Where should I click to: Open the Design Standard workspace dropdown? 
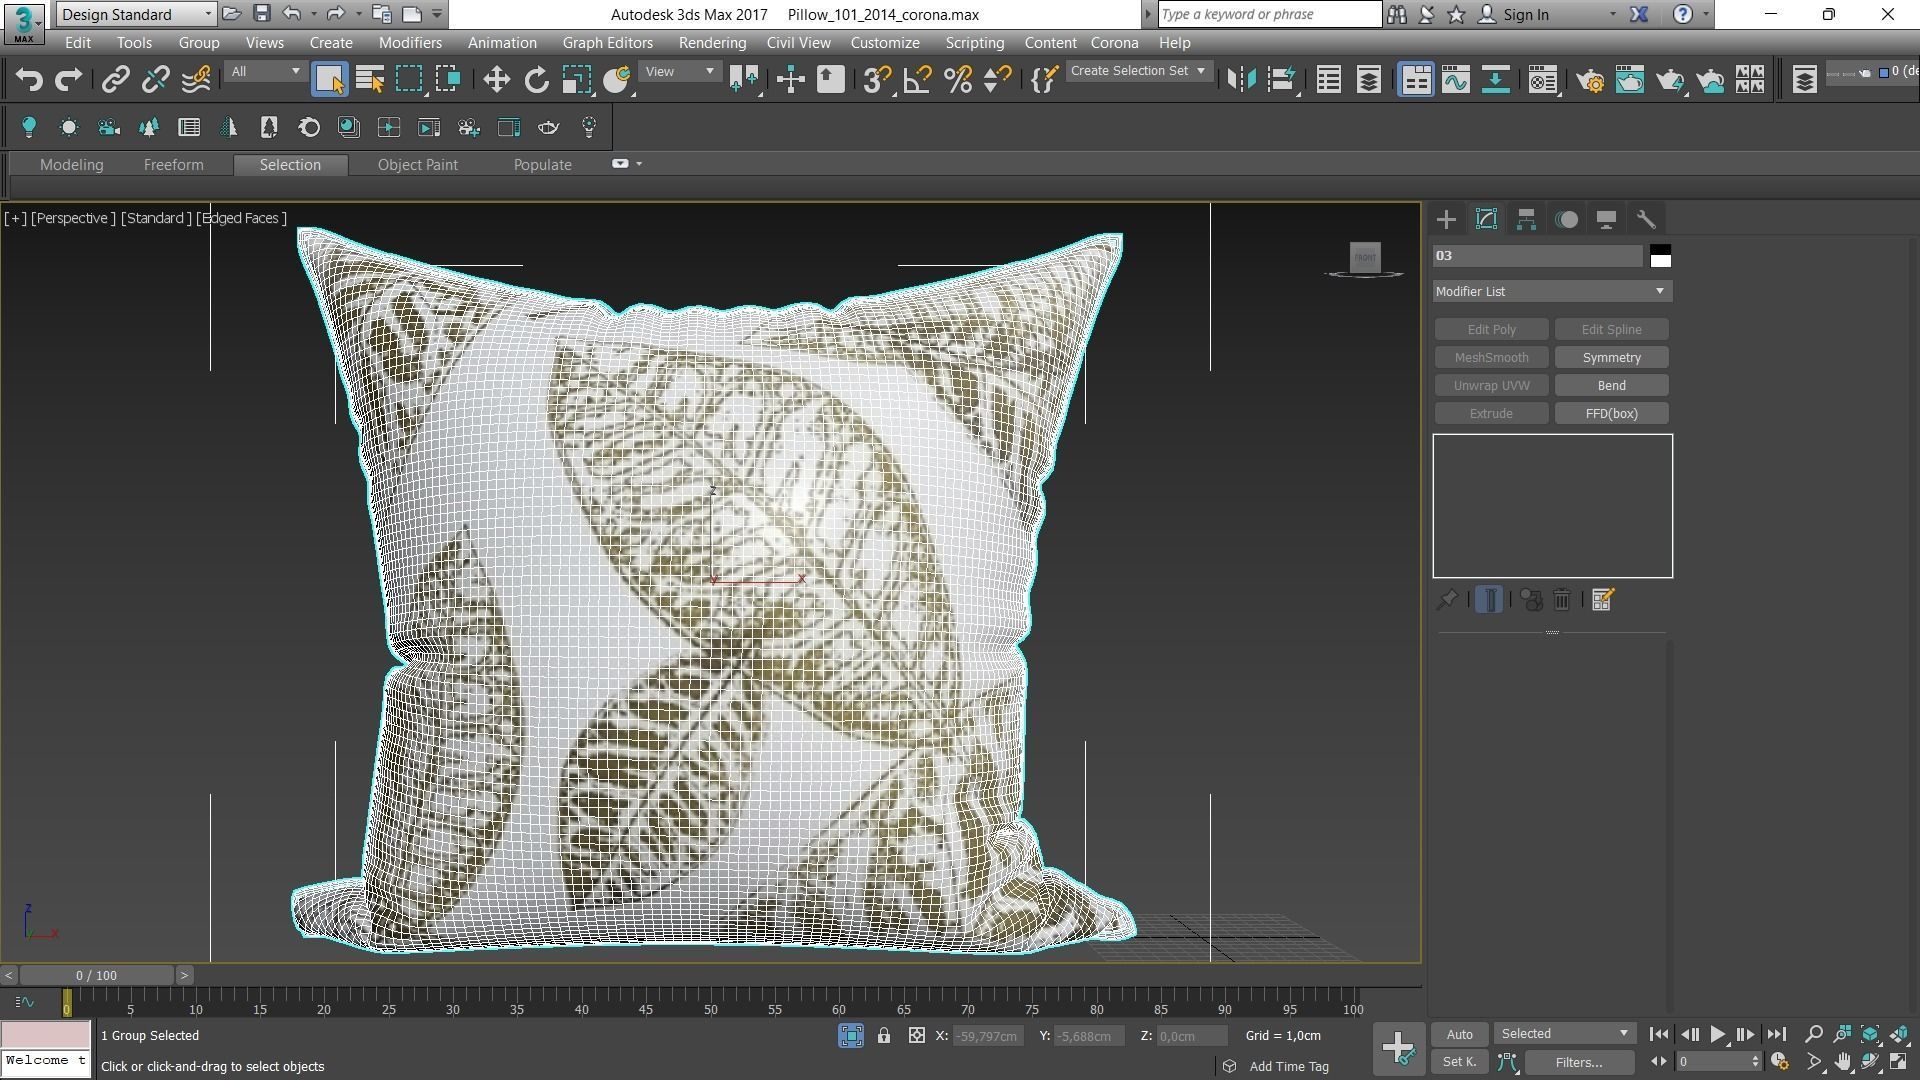(x=136, y=14)
